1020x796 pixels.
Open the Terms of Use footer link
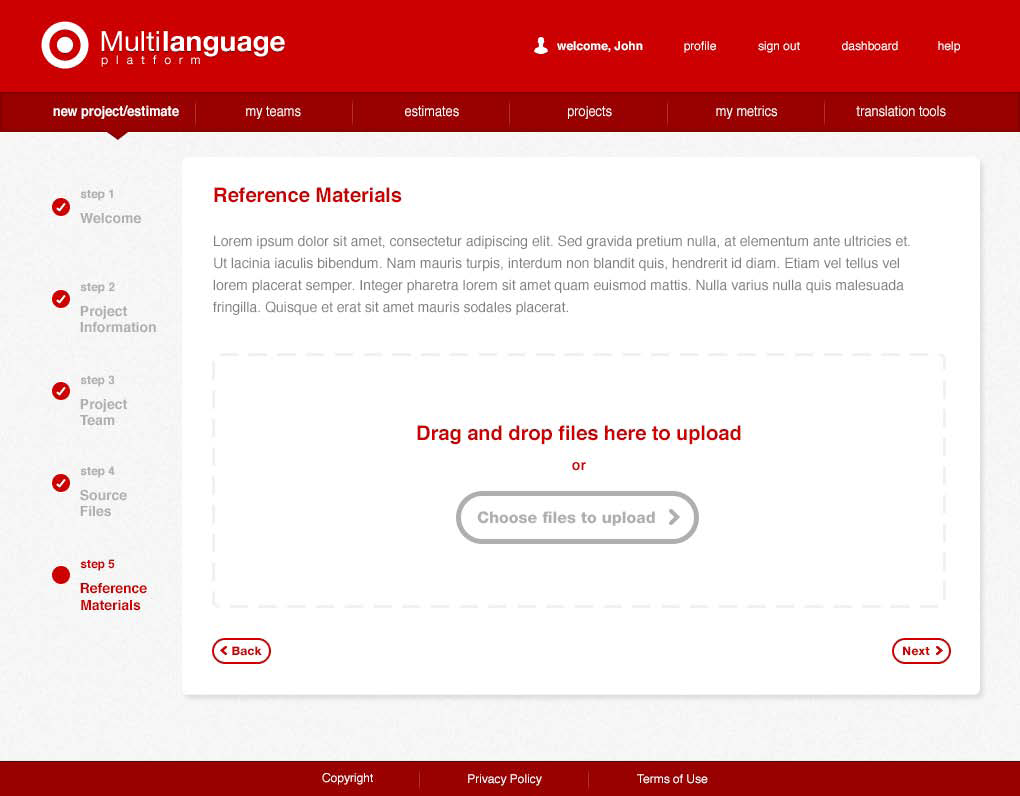tap(672, 778)
